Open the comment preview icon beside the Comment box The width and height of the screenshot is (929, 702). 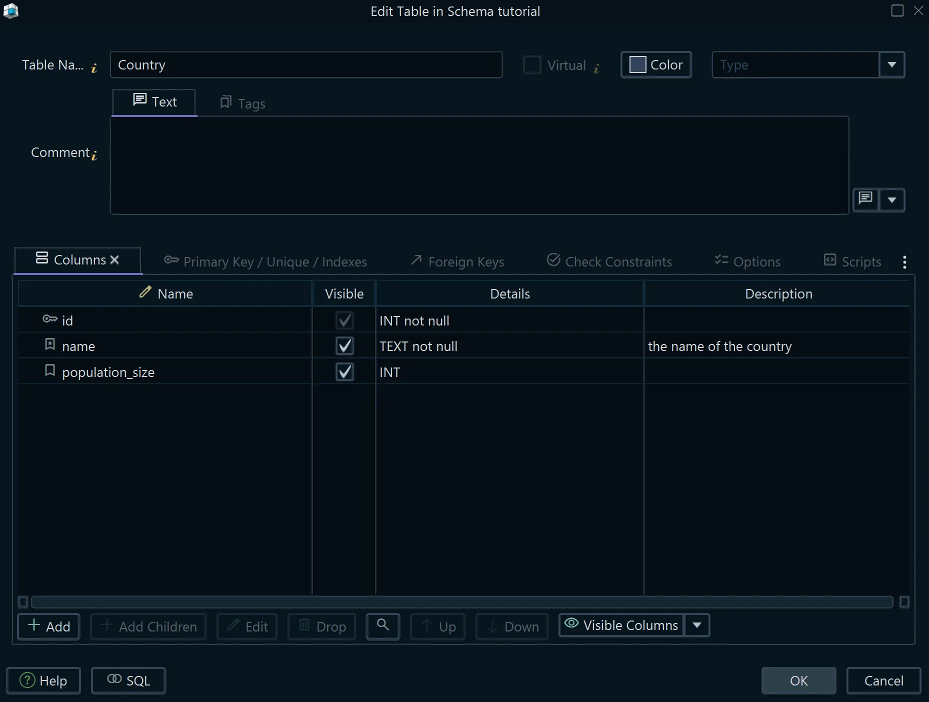[863, 199]
